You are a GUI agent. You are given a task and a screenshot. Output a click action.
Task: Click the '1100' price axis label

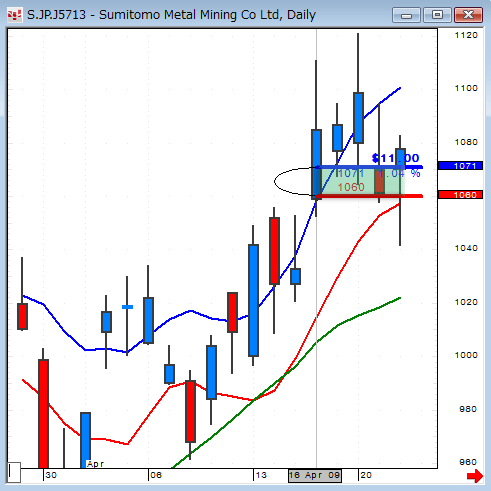(x=466, y=88)
